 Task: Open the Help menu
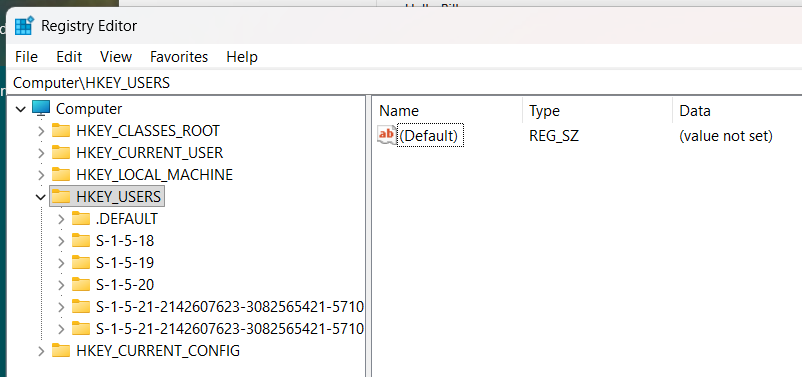tap(242, 57)
